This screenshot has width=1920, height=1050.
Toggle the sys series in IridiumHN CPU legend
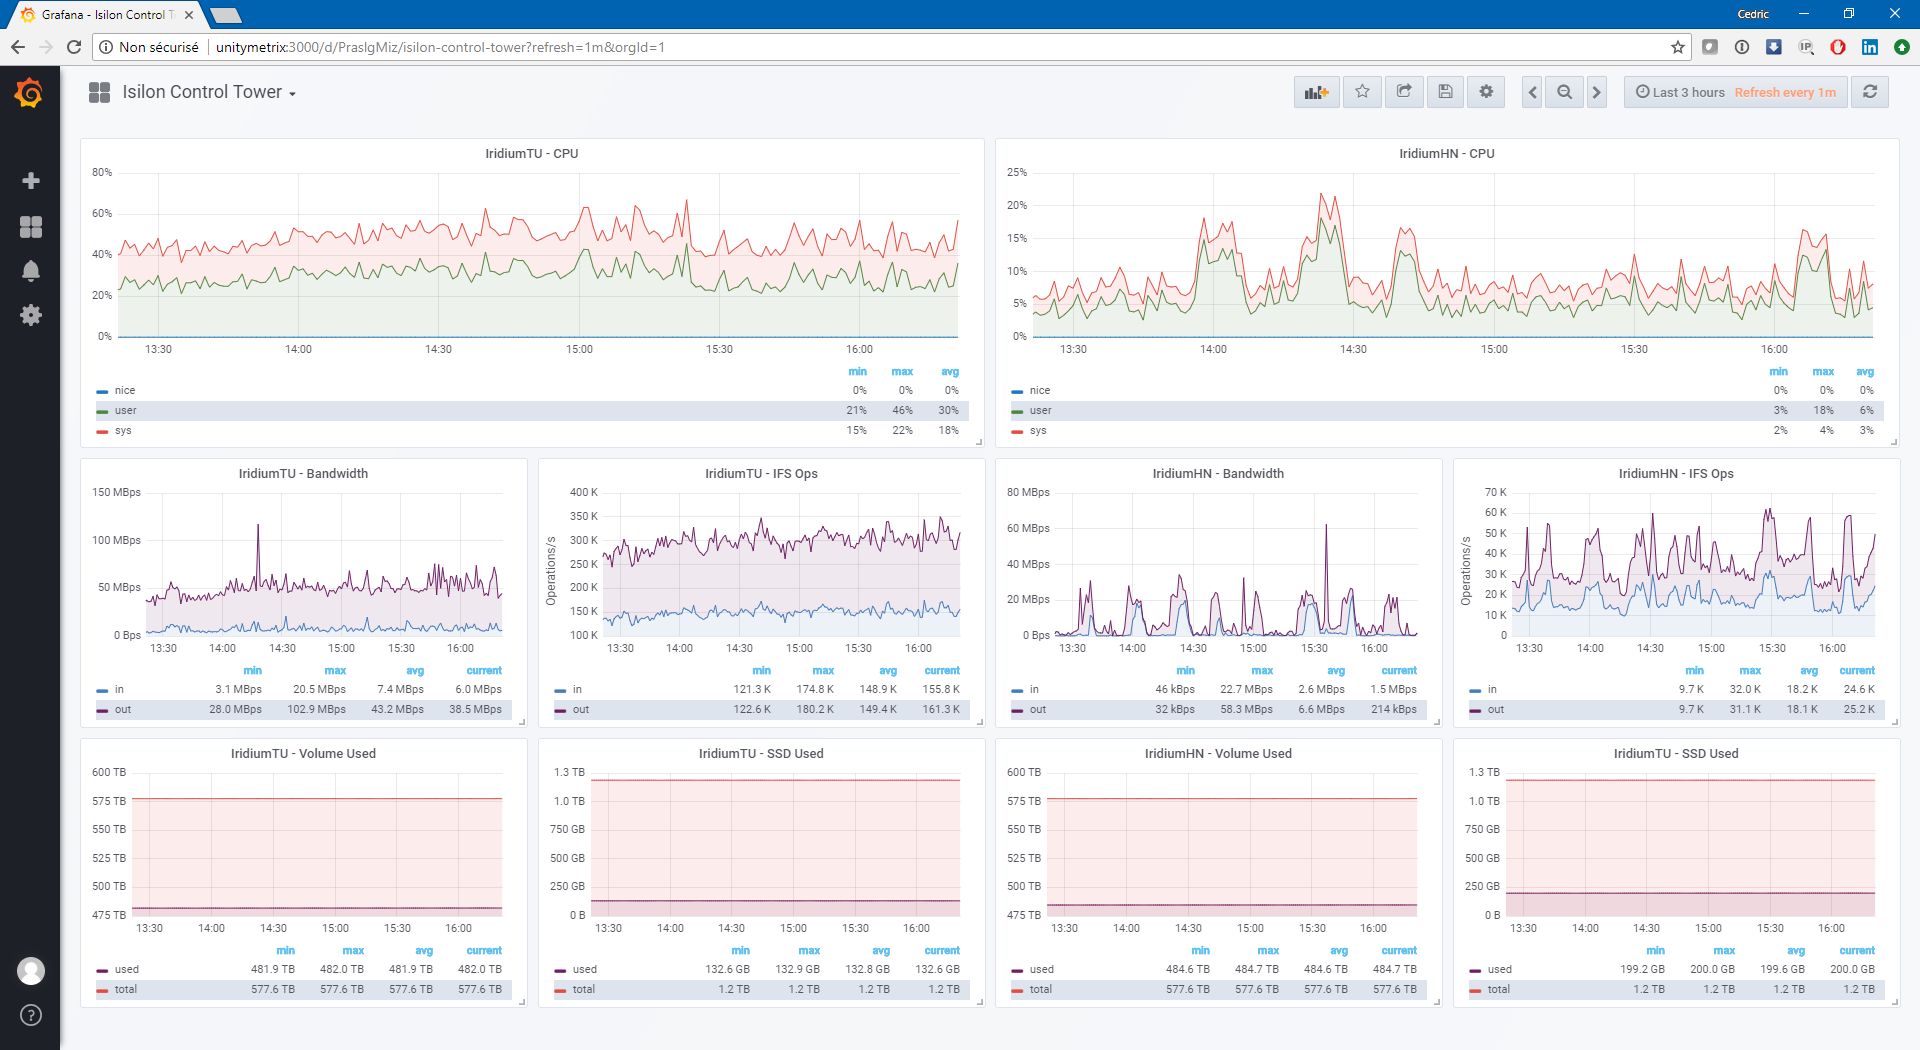1038,431
